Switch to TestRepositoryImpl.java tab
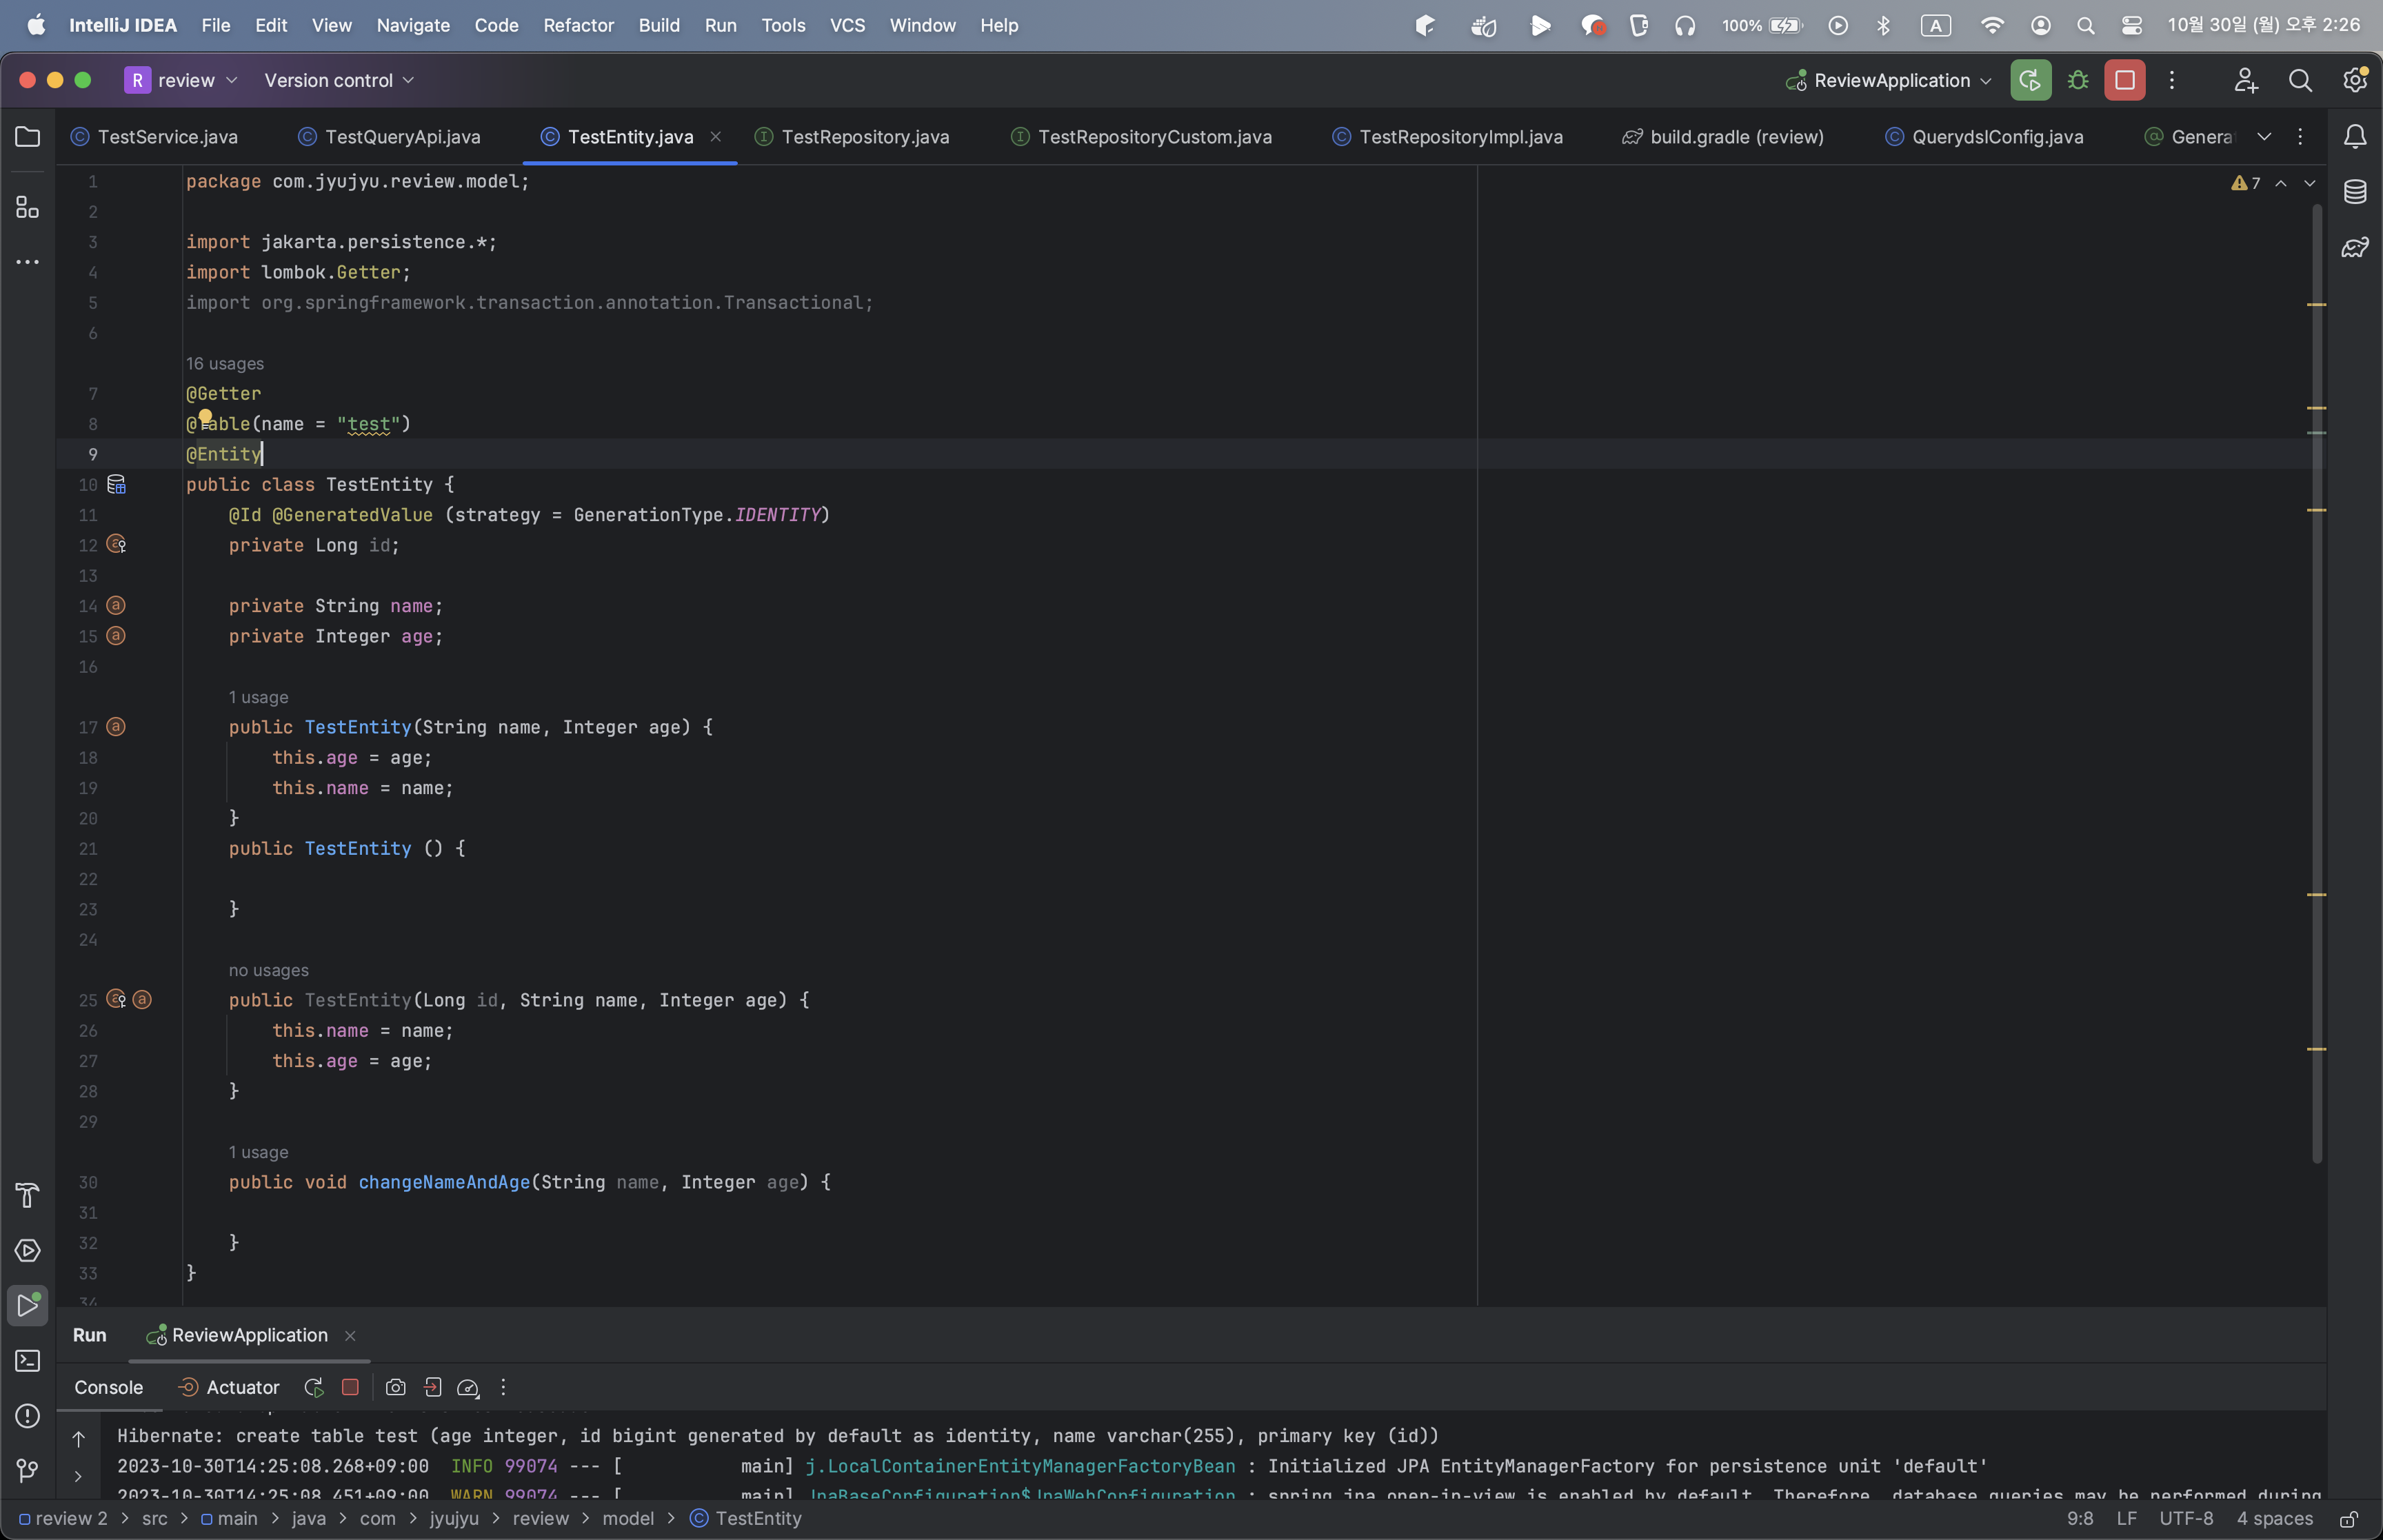2383x1540 pixels. [1448, 137]
